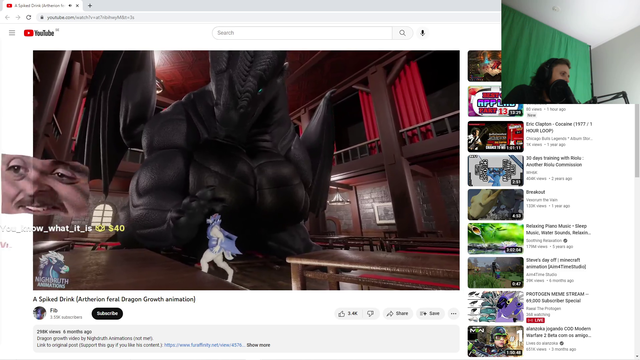Click the page vertical scrollbar
Screen dimensions: 640x360
pos(637,141)
